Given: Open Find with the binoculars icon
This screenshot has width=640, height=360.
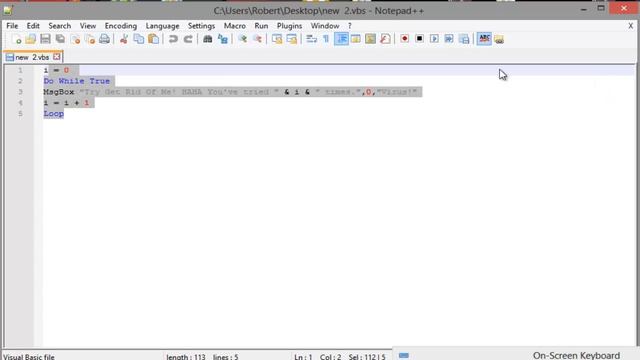Looking at the screenshot, I should pyautogui.click(x=207, y=39).
